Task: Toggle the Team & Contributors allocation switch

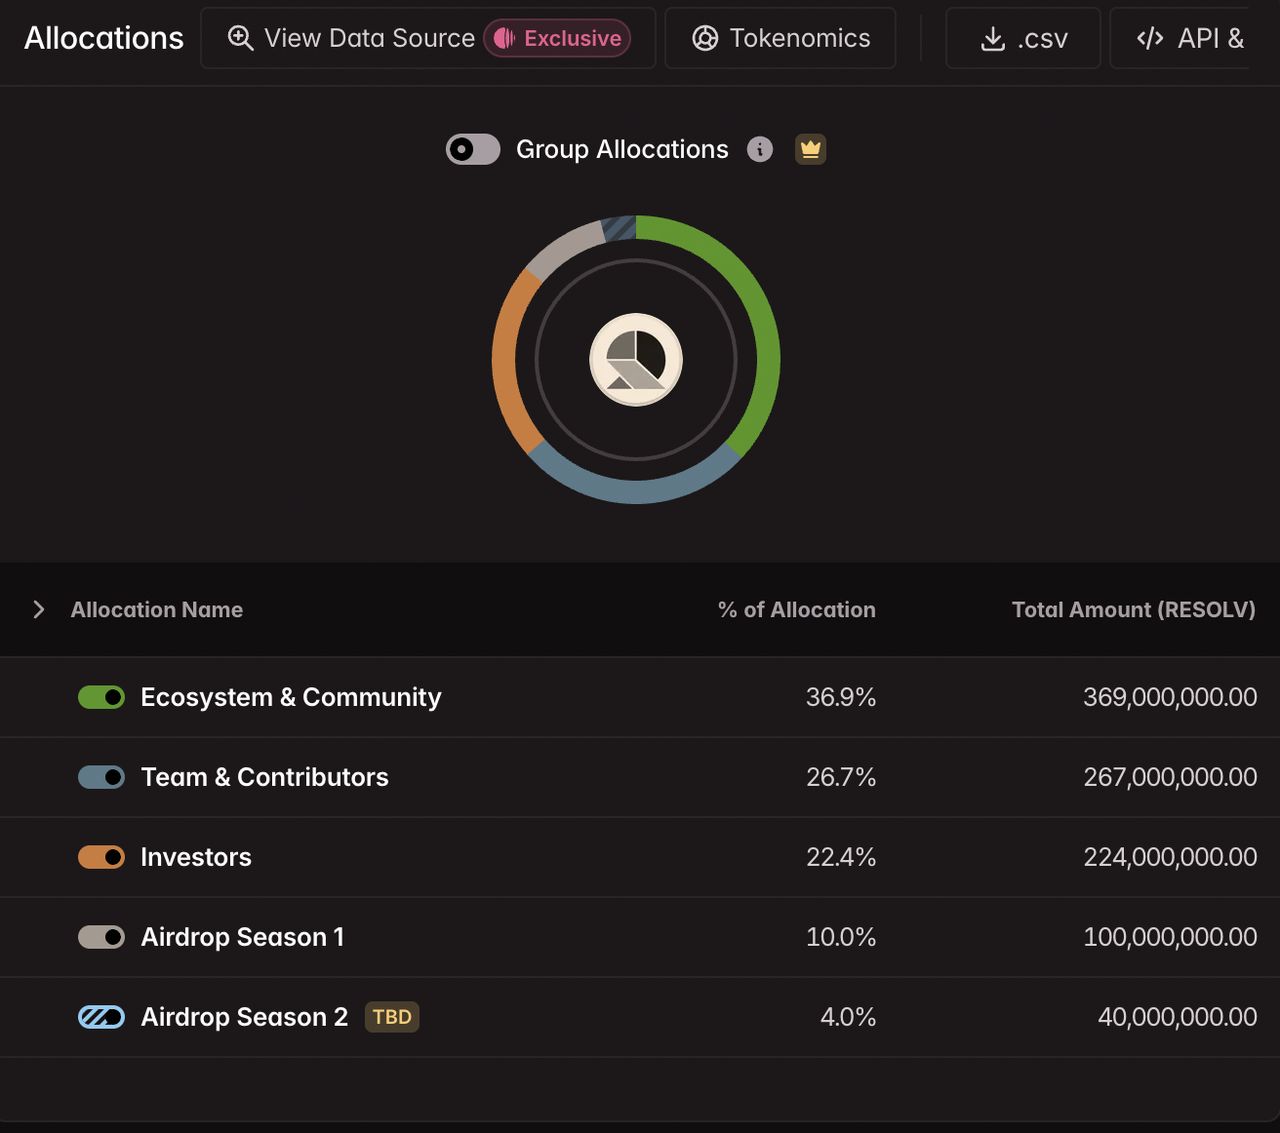Action: (x=101, y=777)
